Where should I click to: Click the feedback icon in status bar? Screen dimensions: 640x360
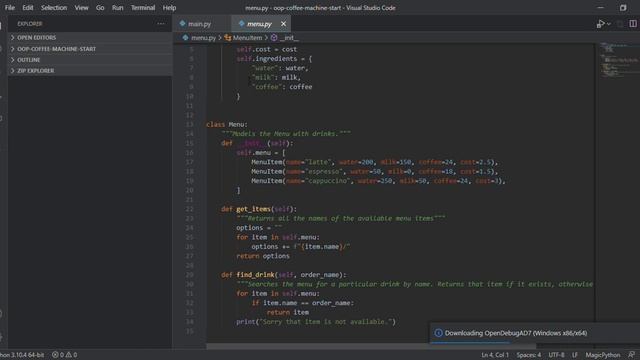click(x=631, y=355)
